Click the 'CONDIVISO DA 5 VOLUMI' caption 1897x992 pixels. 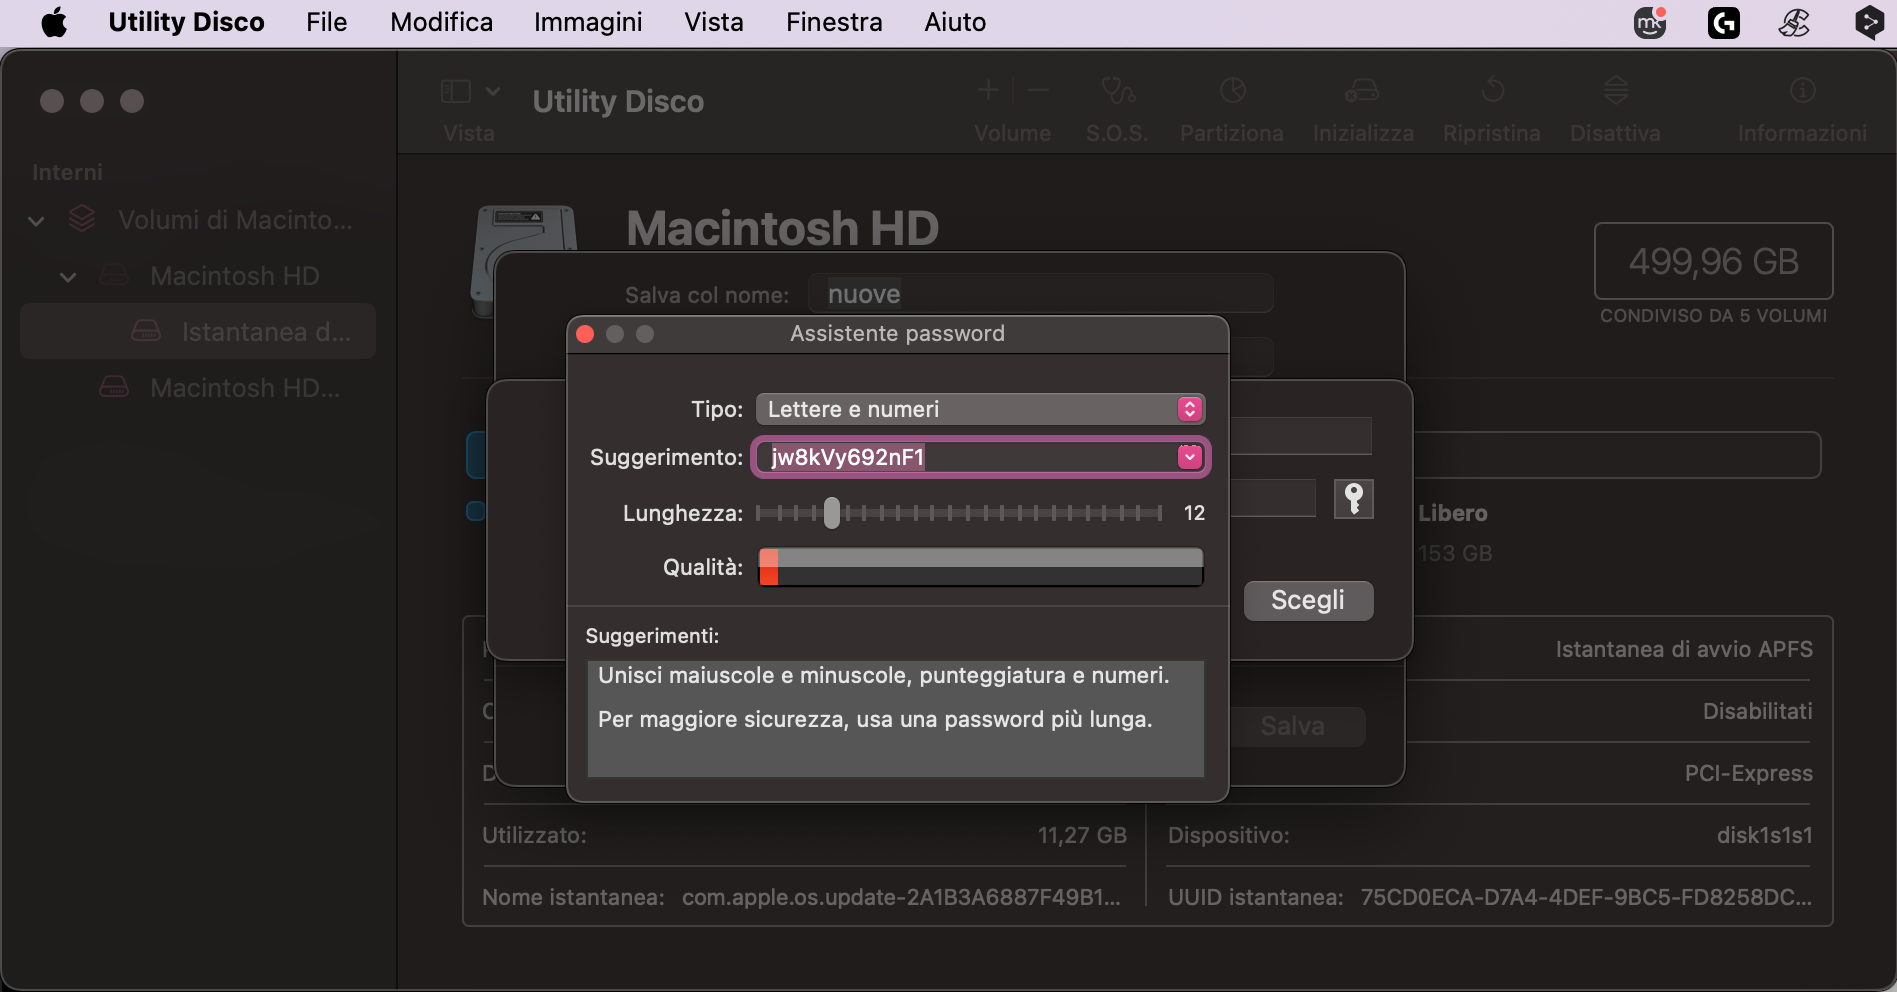pos(1713,316)
